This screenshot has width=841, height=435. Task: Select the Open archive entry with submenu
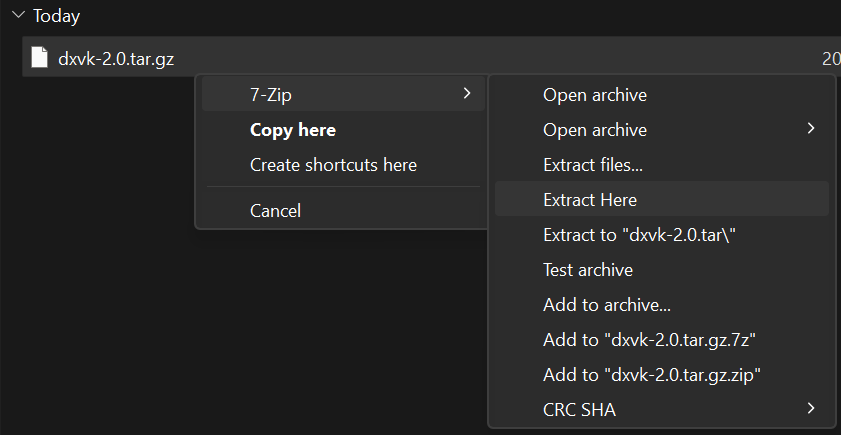594,130
